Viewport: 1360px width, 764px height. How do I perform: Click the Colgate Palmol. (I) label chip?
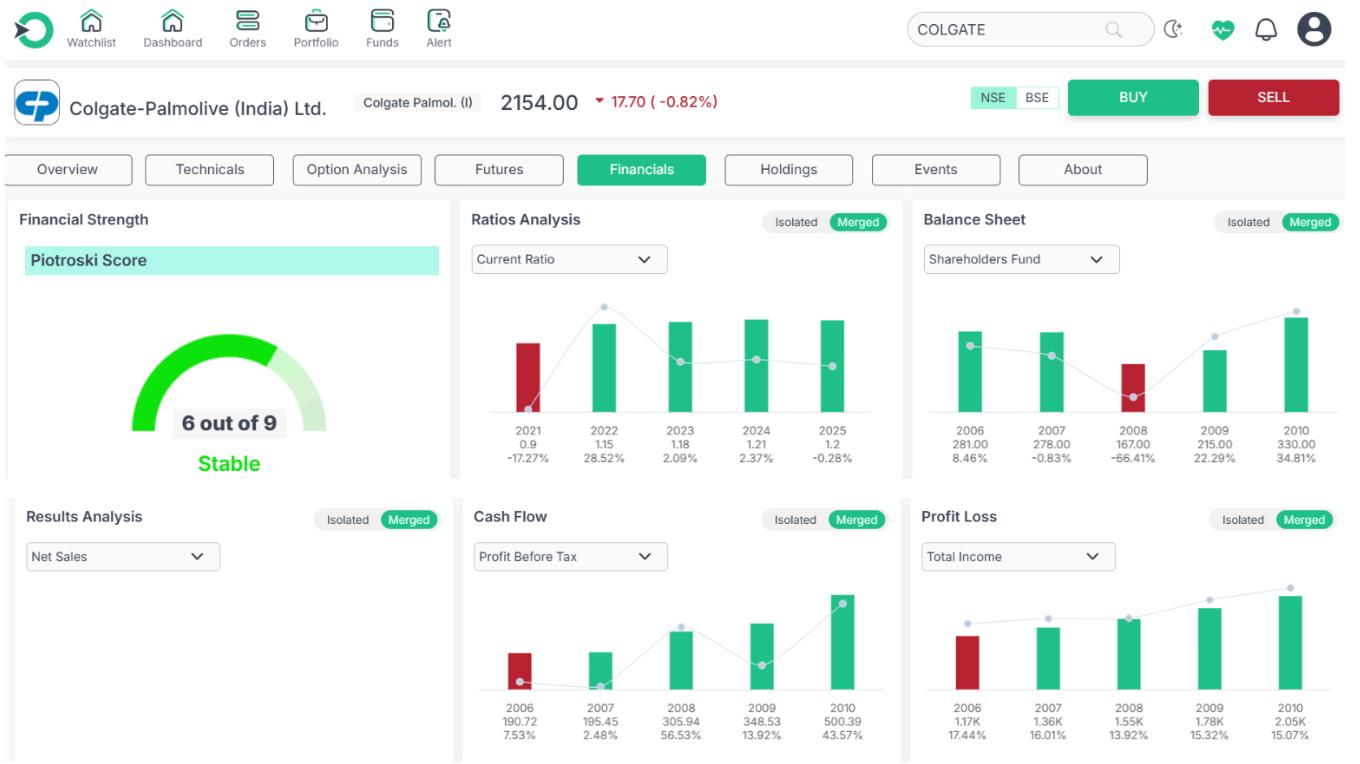coord(418,103)
